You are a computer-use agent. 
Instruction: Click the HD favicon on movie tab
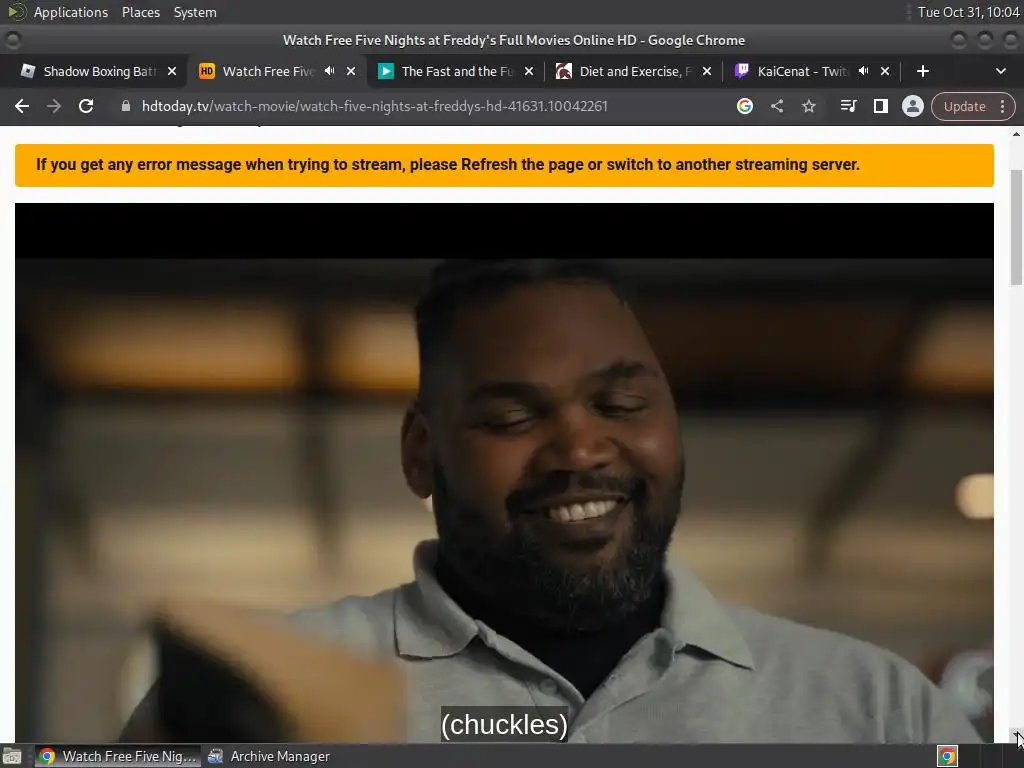206,71
